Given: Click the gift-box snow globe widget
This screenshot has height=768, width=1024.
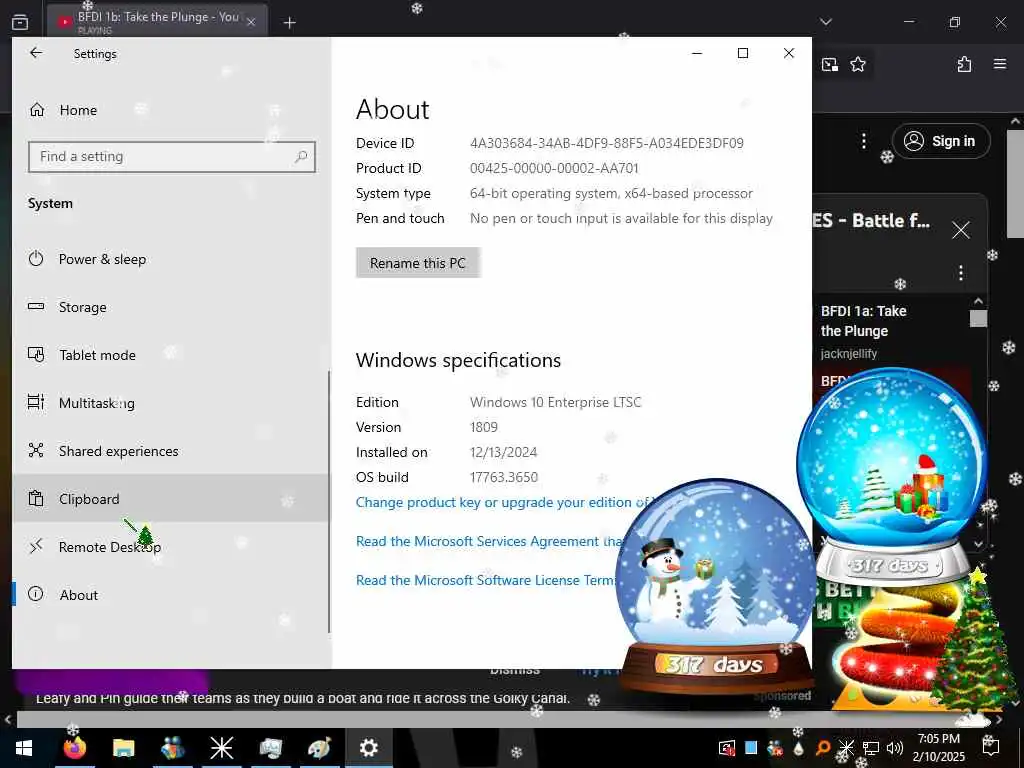Looking at the screenshot, I should (x=892, y=475).
